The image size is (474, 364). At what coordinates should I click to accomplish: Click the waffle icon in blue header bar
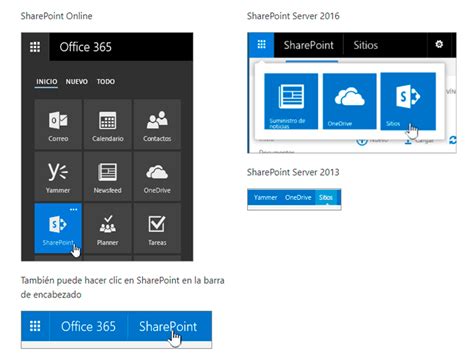pos(35,326)
